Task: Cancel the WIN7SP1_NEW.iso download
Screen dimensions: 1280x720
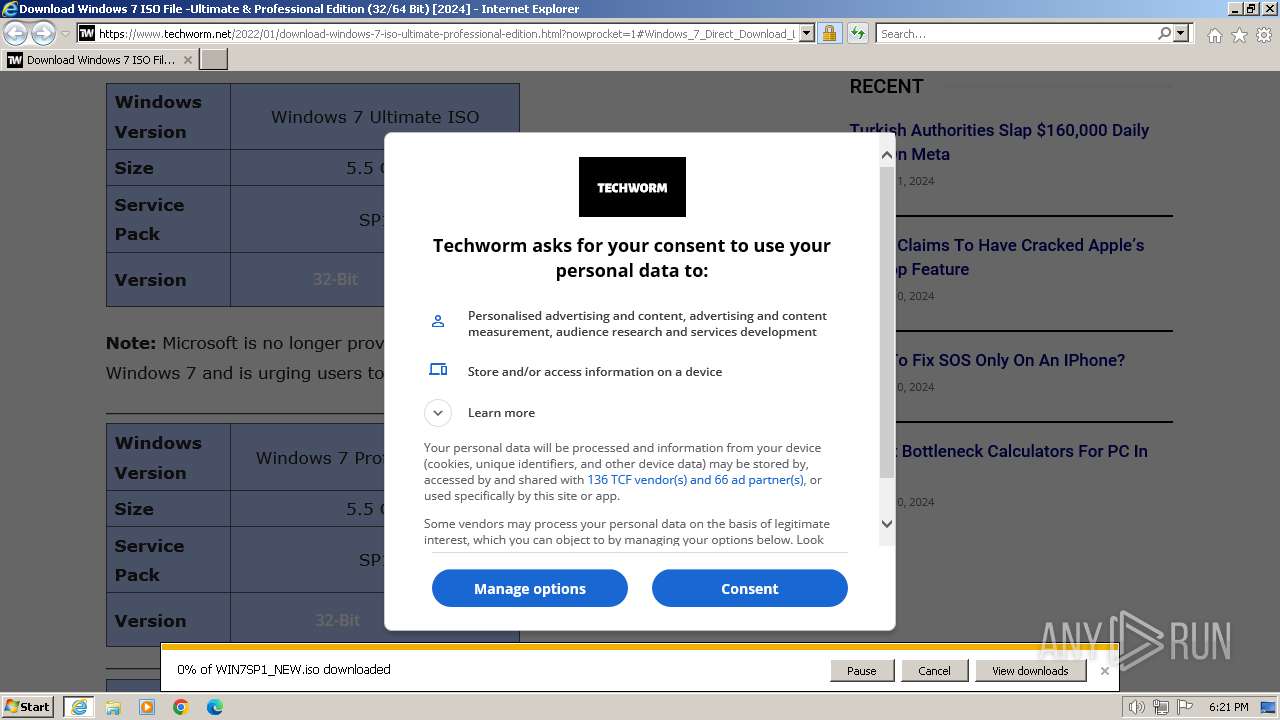Action: [934, 671]
